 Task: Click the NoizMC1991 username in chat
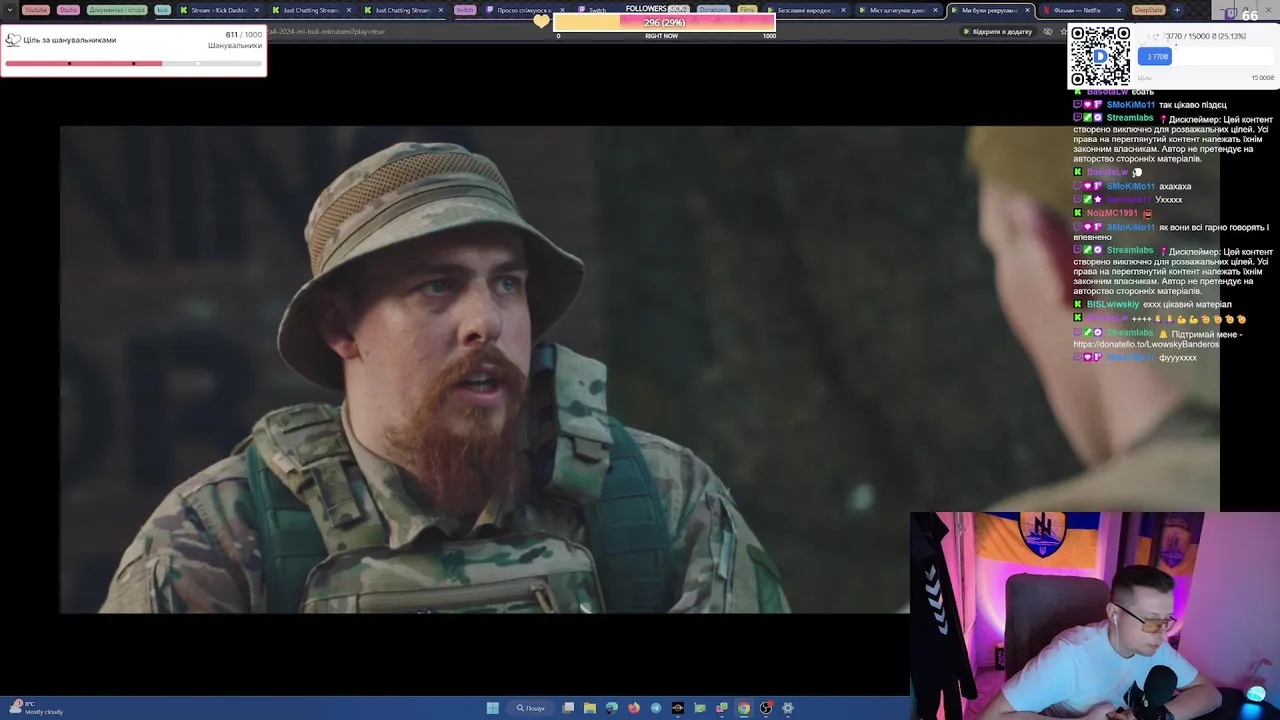coord(1112,213)
